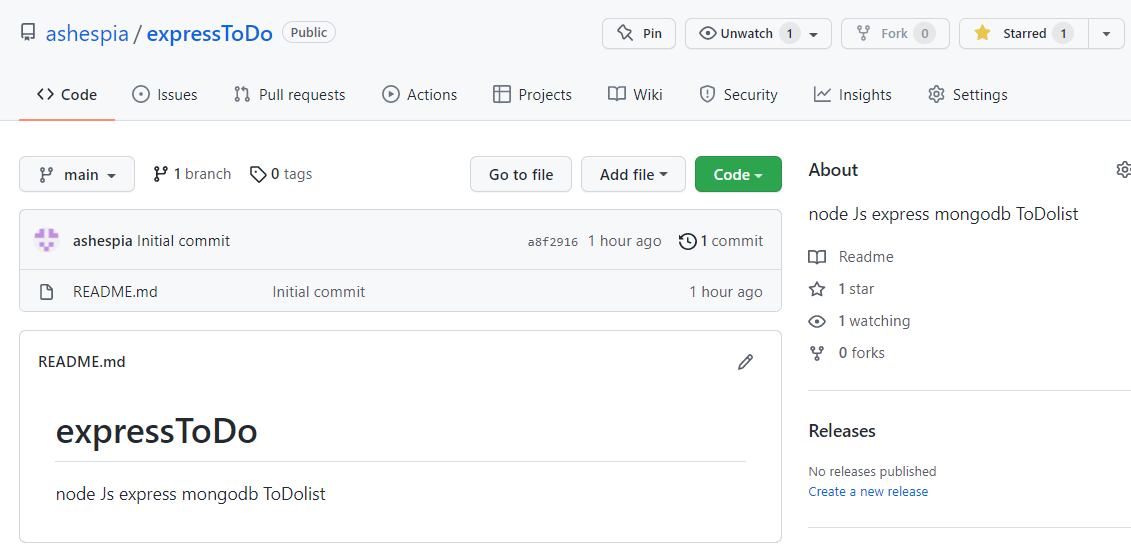Expand the Add file dropdown
This screenshot has height=554, width=1131.
[633, 174]
